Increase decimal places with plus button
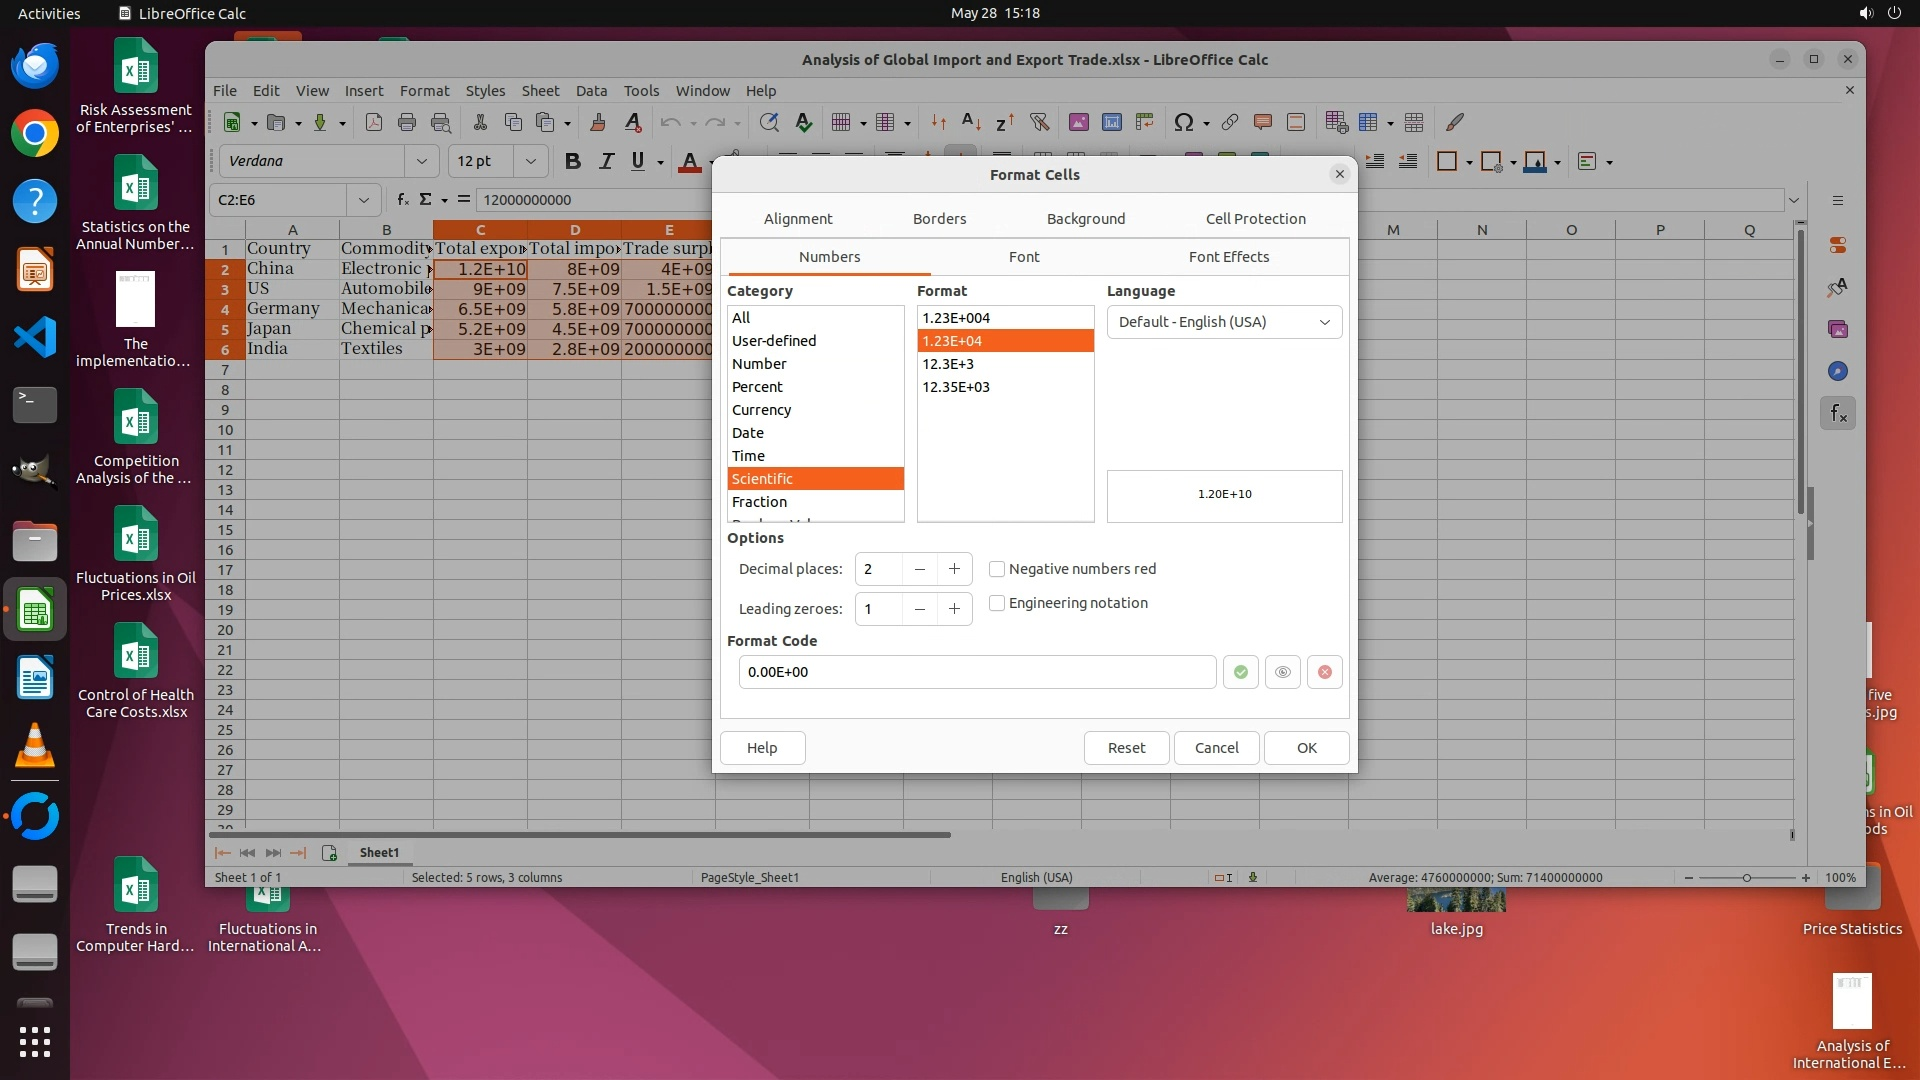Viewport: 1920px width, 1080px height. click(954, 569)
